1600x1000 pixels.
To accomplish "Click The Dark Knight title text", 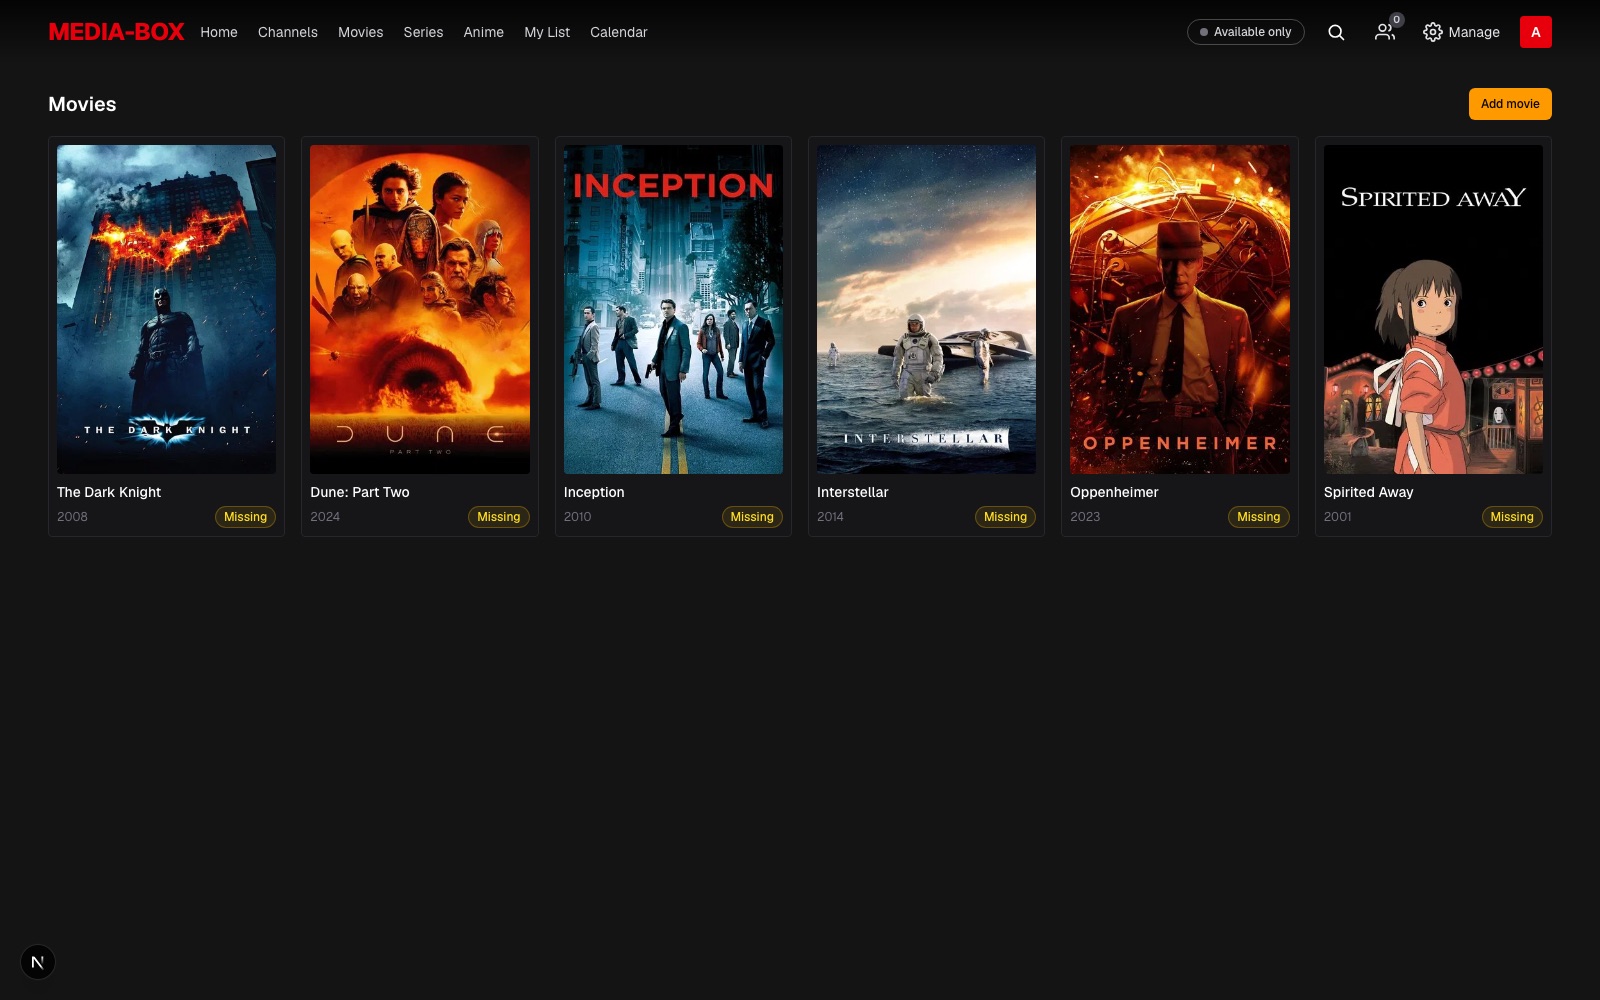I will pos(109,492).
